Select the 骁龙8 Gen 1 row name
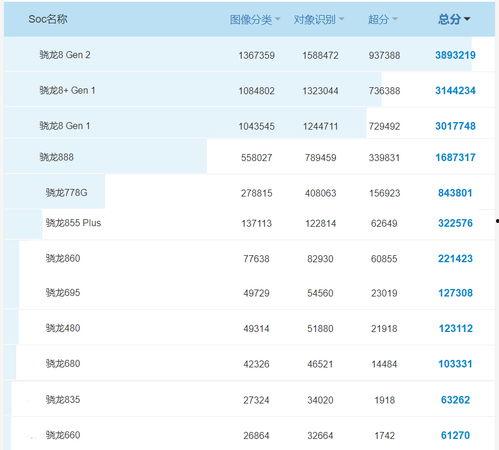Screen dimensions: 499x450 point(65,126)
